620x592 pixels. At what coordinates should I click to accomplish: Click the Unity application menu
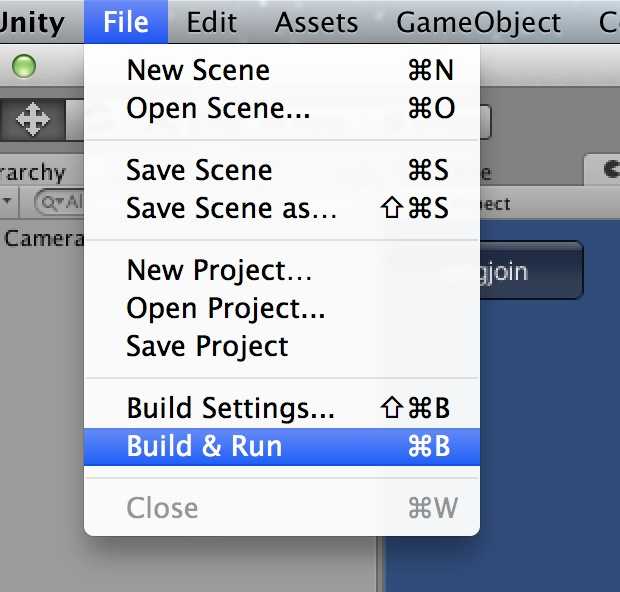coord(32,22)
